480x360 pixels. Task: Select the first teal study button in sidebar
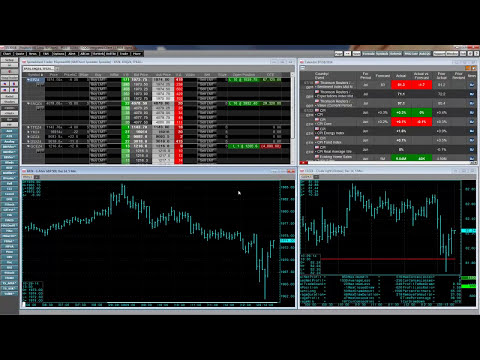click(x=9, y=131)
